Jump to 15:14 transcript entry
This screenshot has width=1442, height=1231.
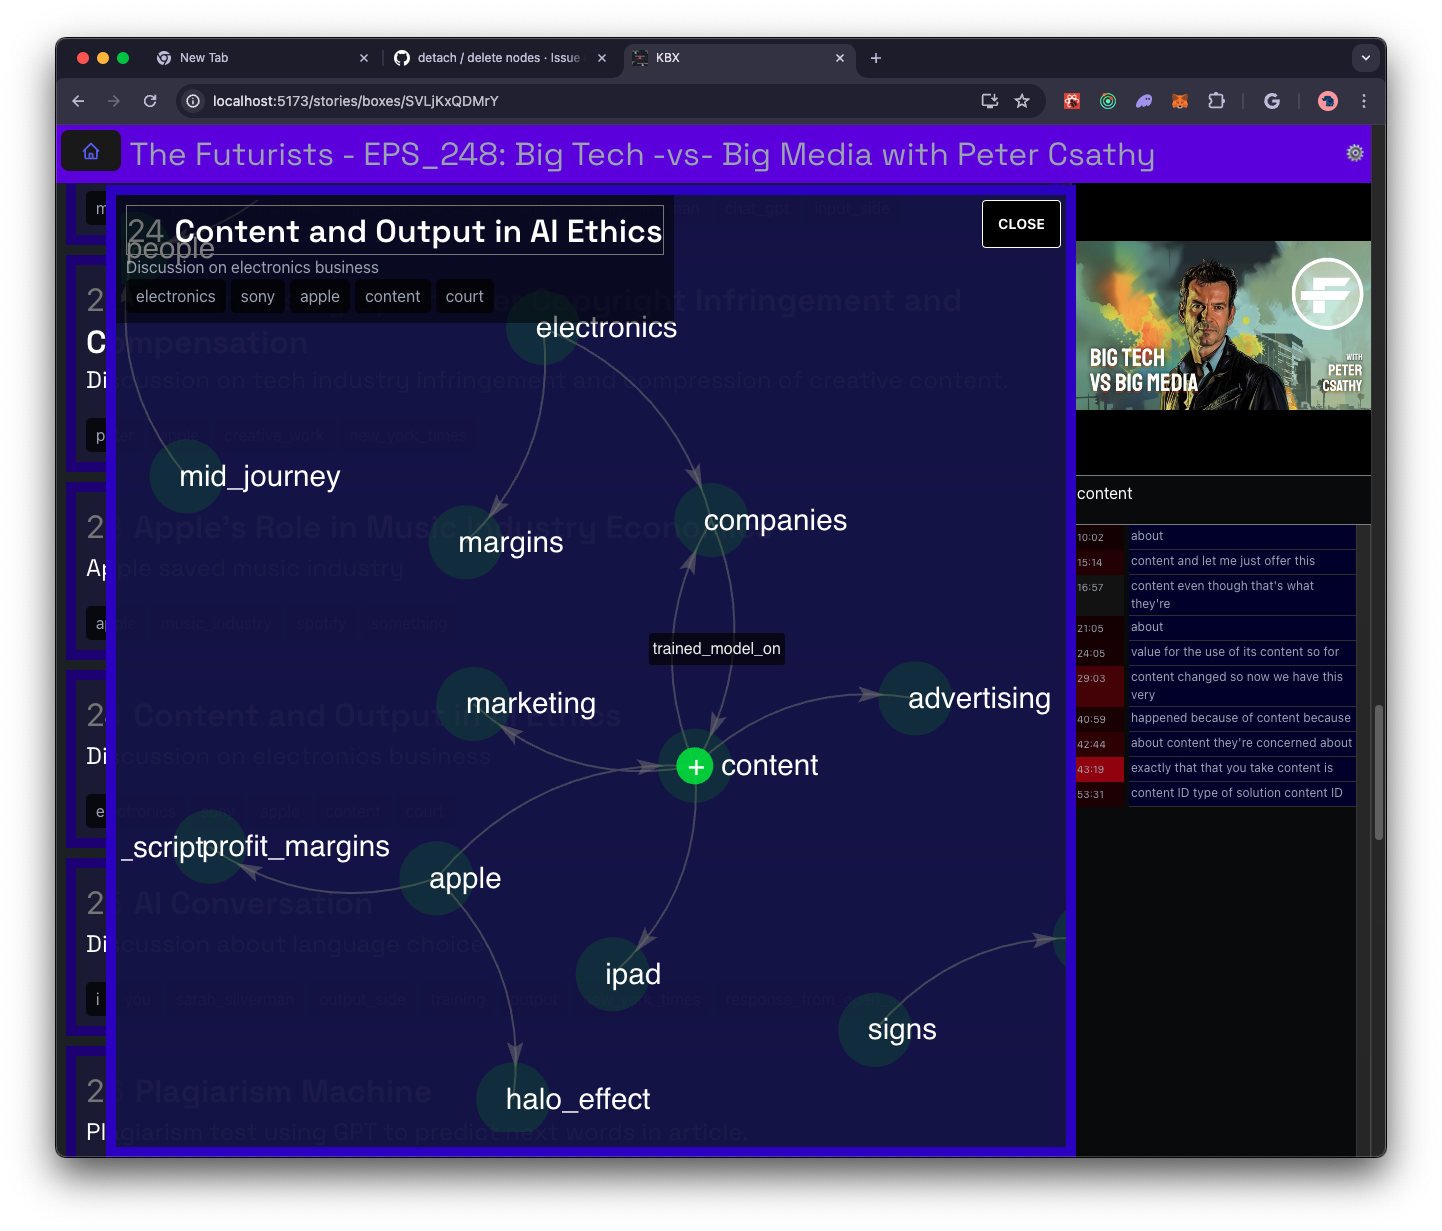click(1216, 562)
